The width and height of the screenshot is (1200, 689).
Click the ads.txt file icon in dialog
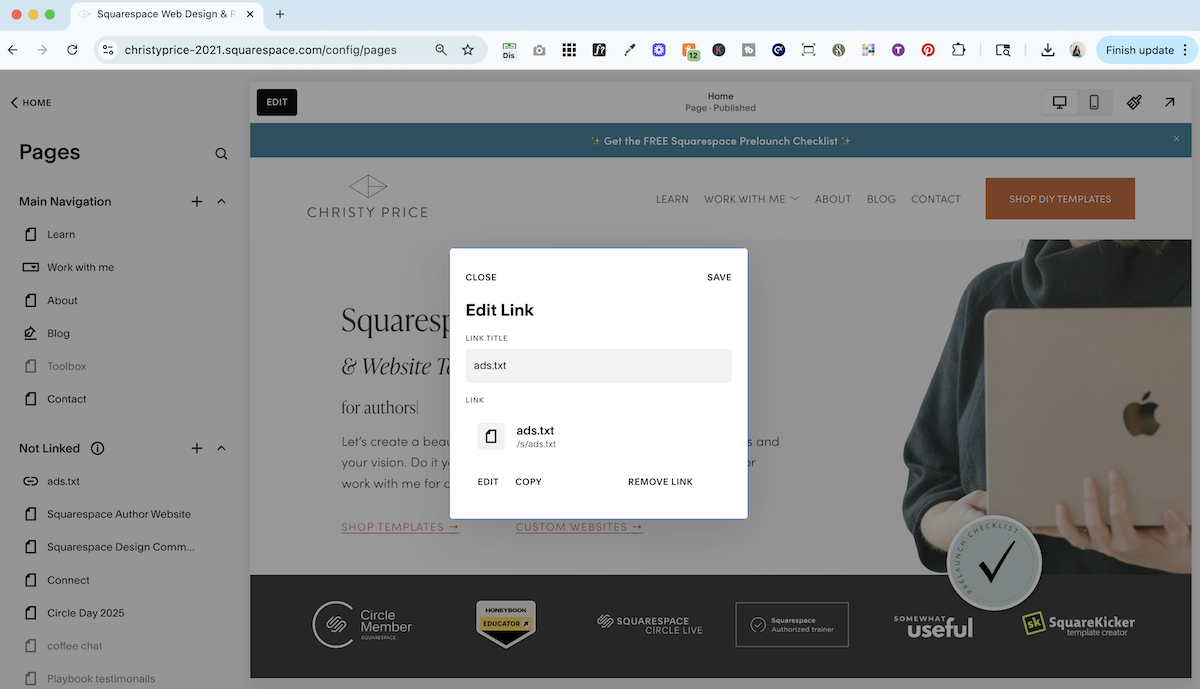coord(491,436)
